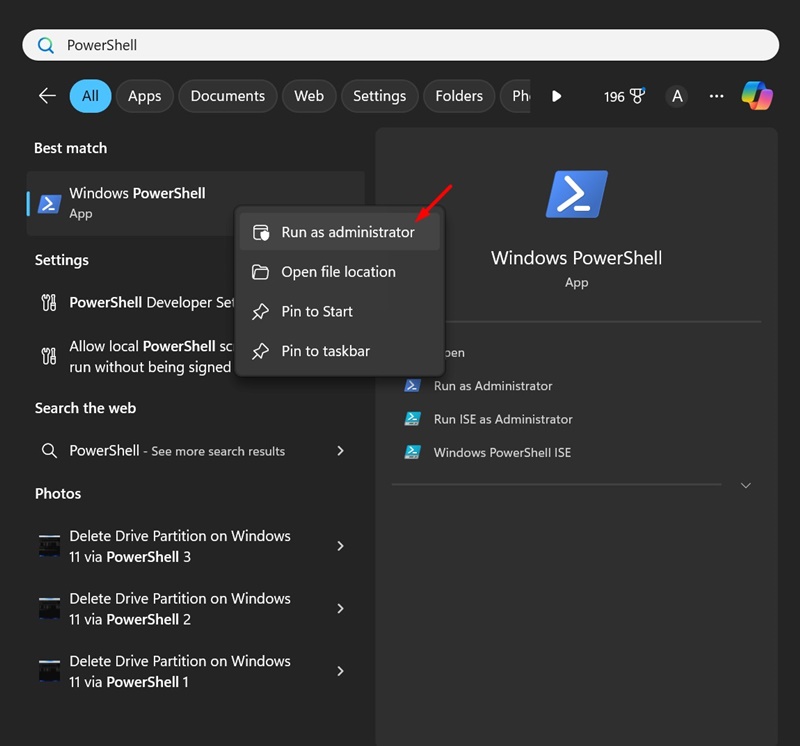Click the large PowerShell logo in details pane
Viewport: 800px width, 746px height.
pos(576,194)
